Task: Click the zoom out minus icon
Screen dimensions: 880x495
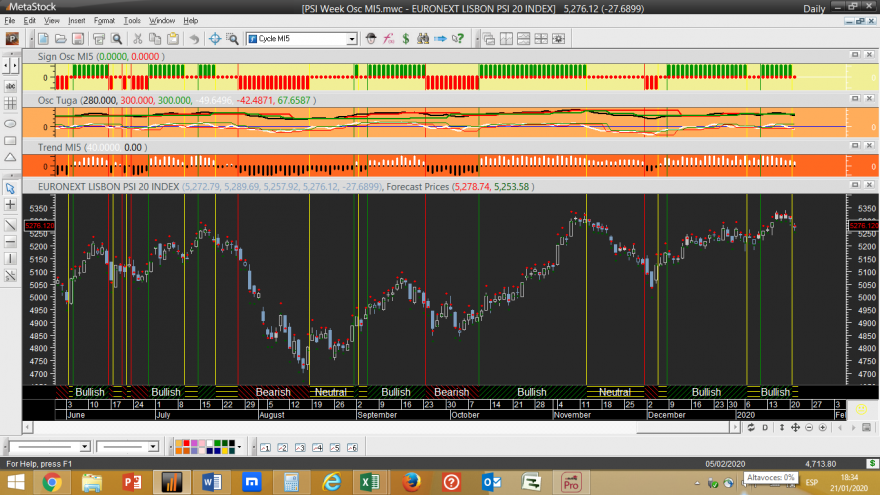Action: (809, 428)
